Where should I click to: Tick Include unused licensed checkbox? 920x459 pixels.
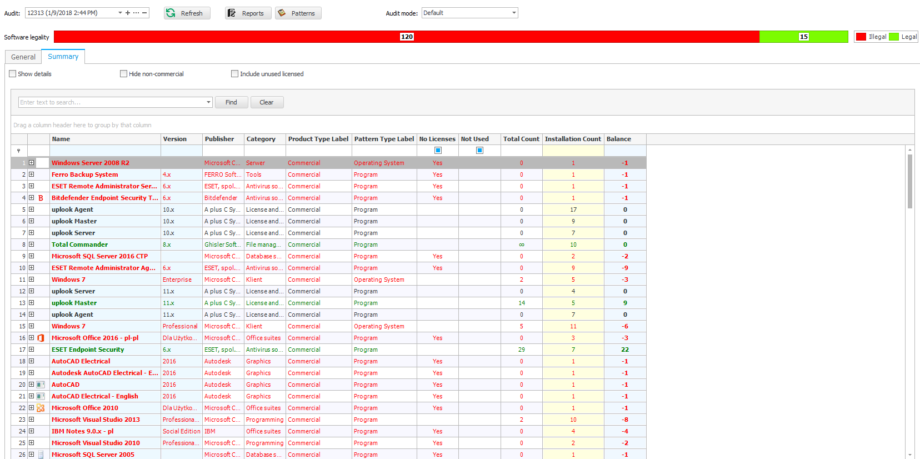[235, 74]
